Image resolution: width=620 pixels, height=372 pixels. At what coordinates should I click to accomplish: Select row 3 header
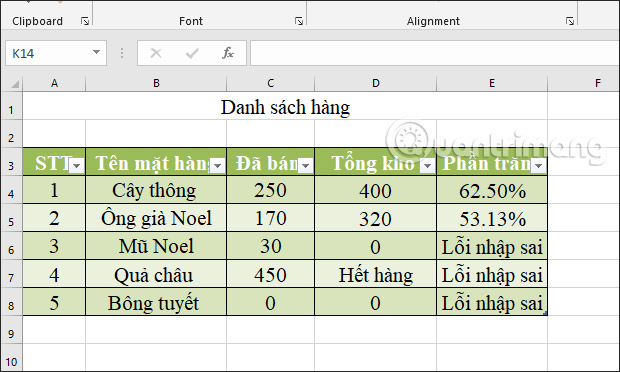pos(11,162)
